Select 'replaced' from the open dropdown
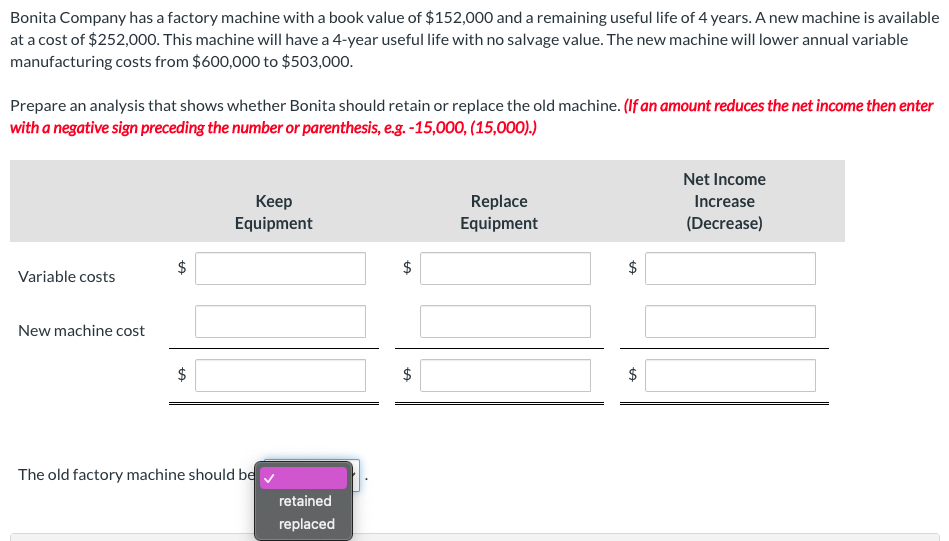Viewport: 949px width, 541px height. (x=304, y=524)
